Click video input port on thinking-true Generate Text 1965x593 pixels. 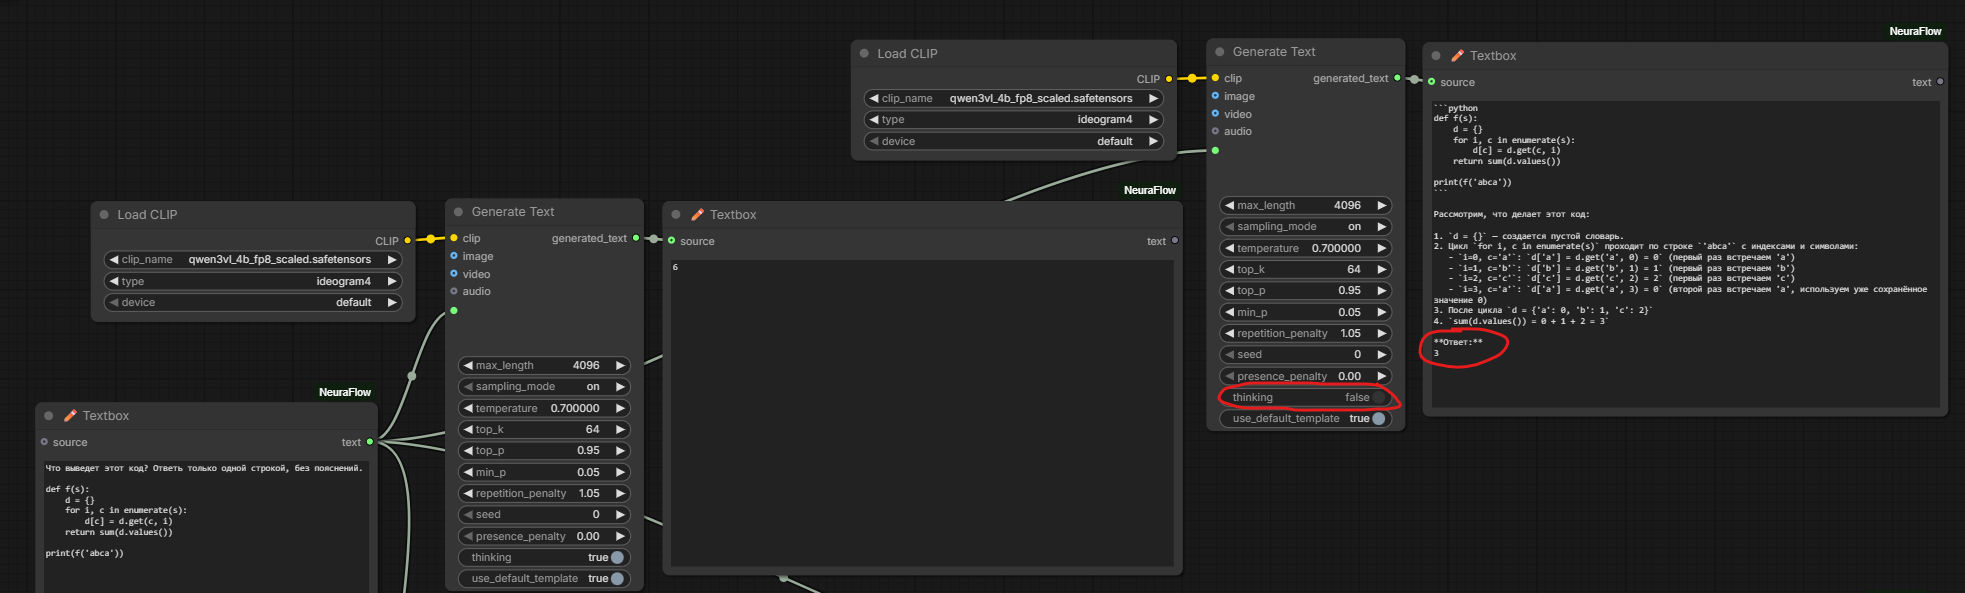click(x=454, y=273)
